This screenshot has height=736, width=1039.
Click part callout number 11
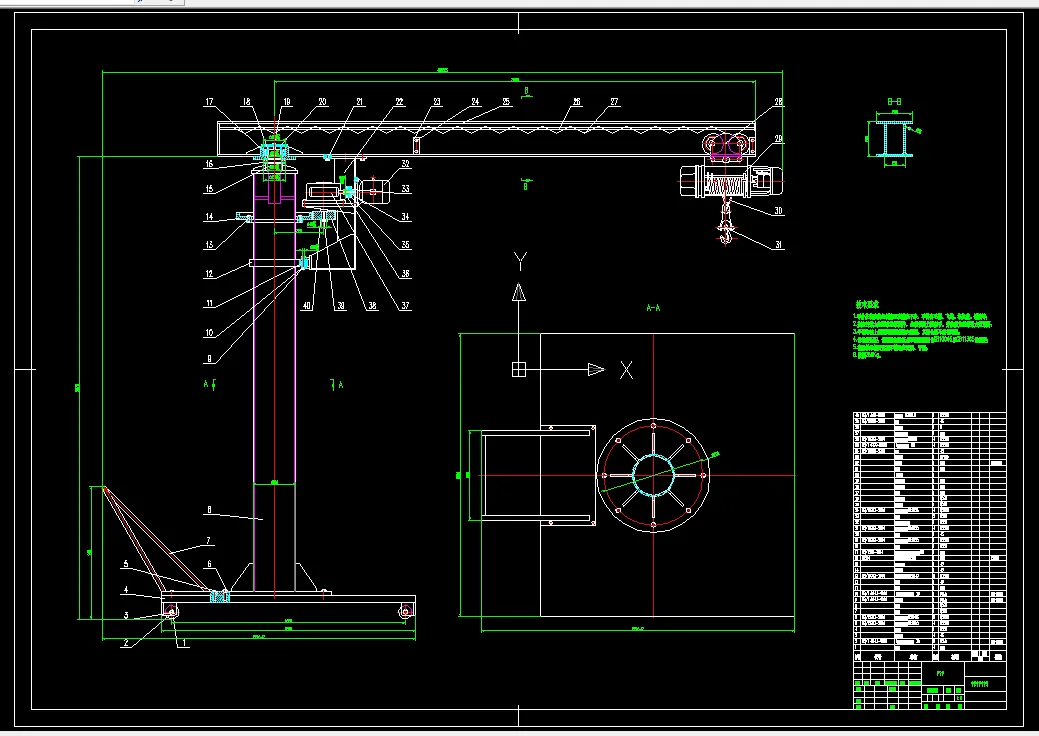[x=209, y=303]
